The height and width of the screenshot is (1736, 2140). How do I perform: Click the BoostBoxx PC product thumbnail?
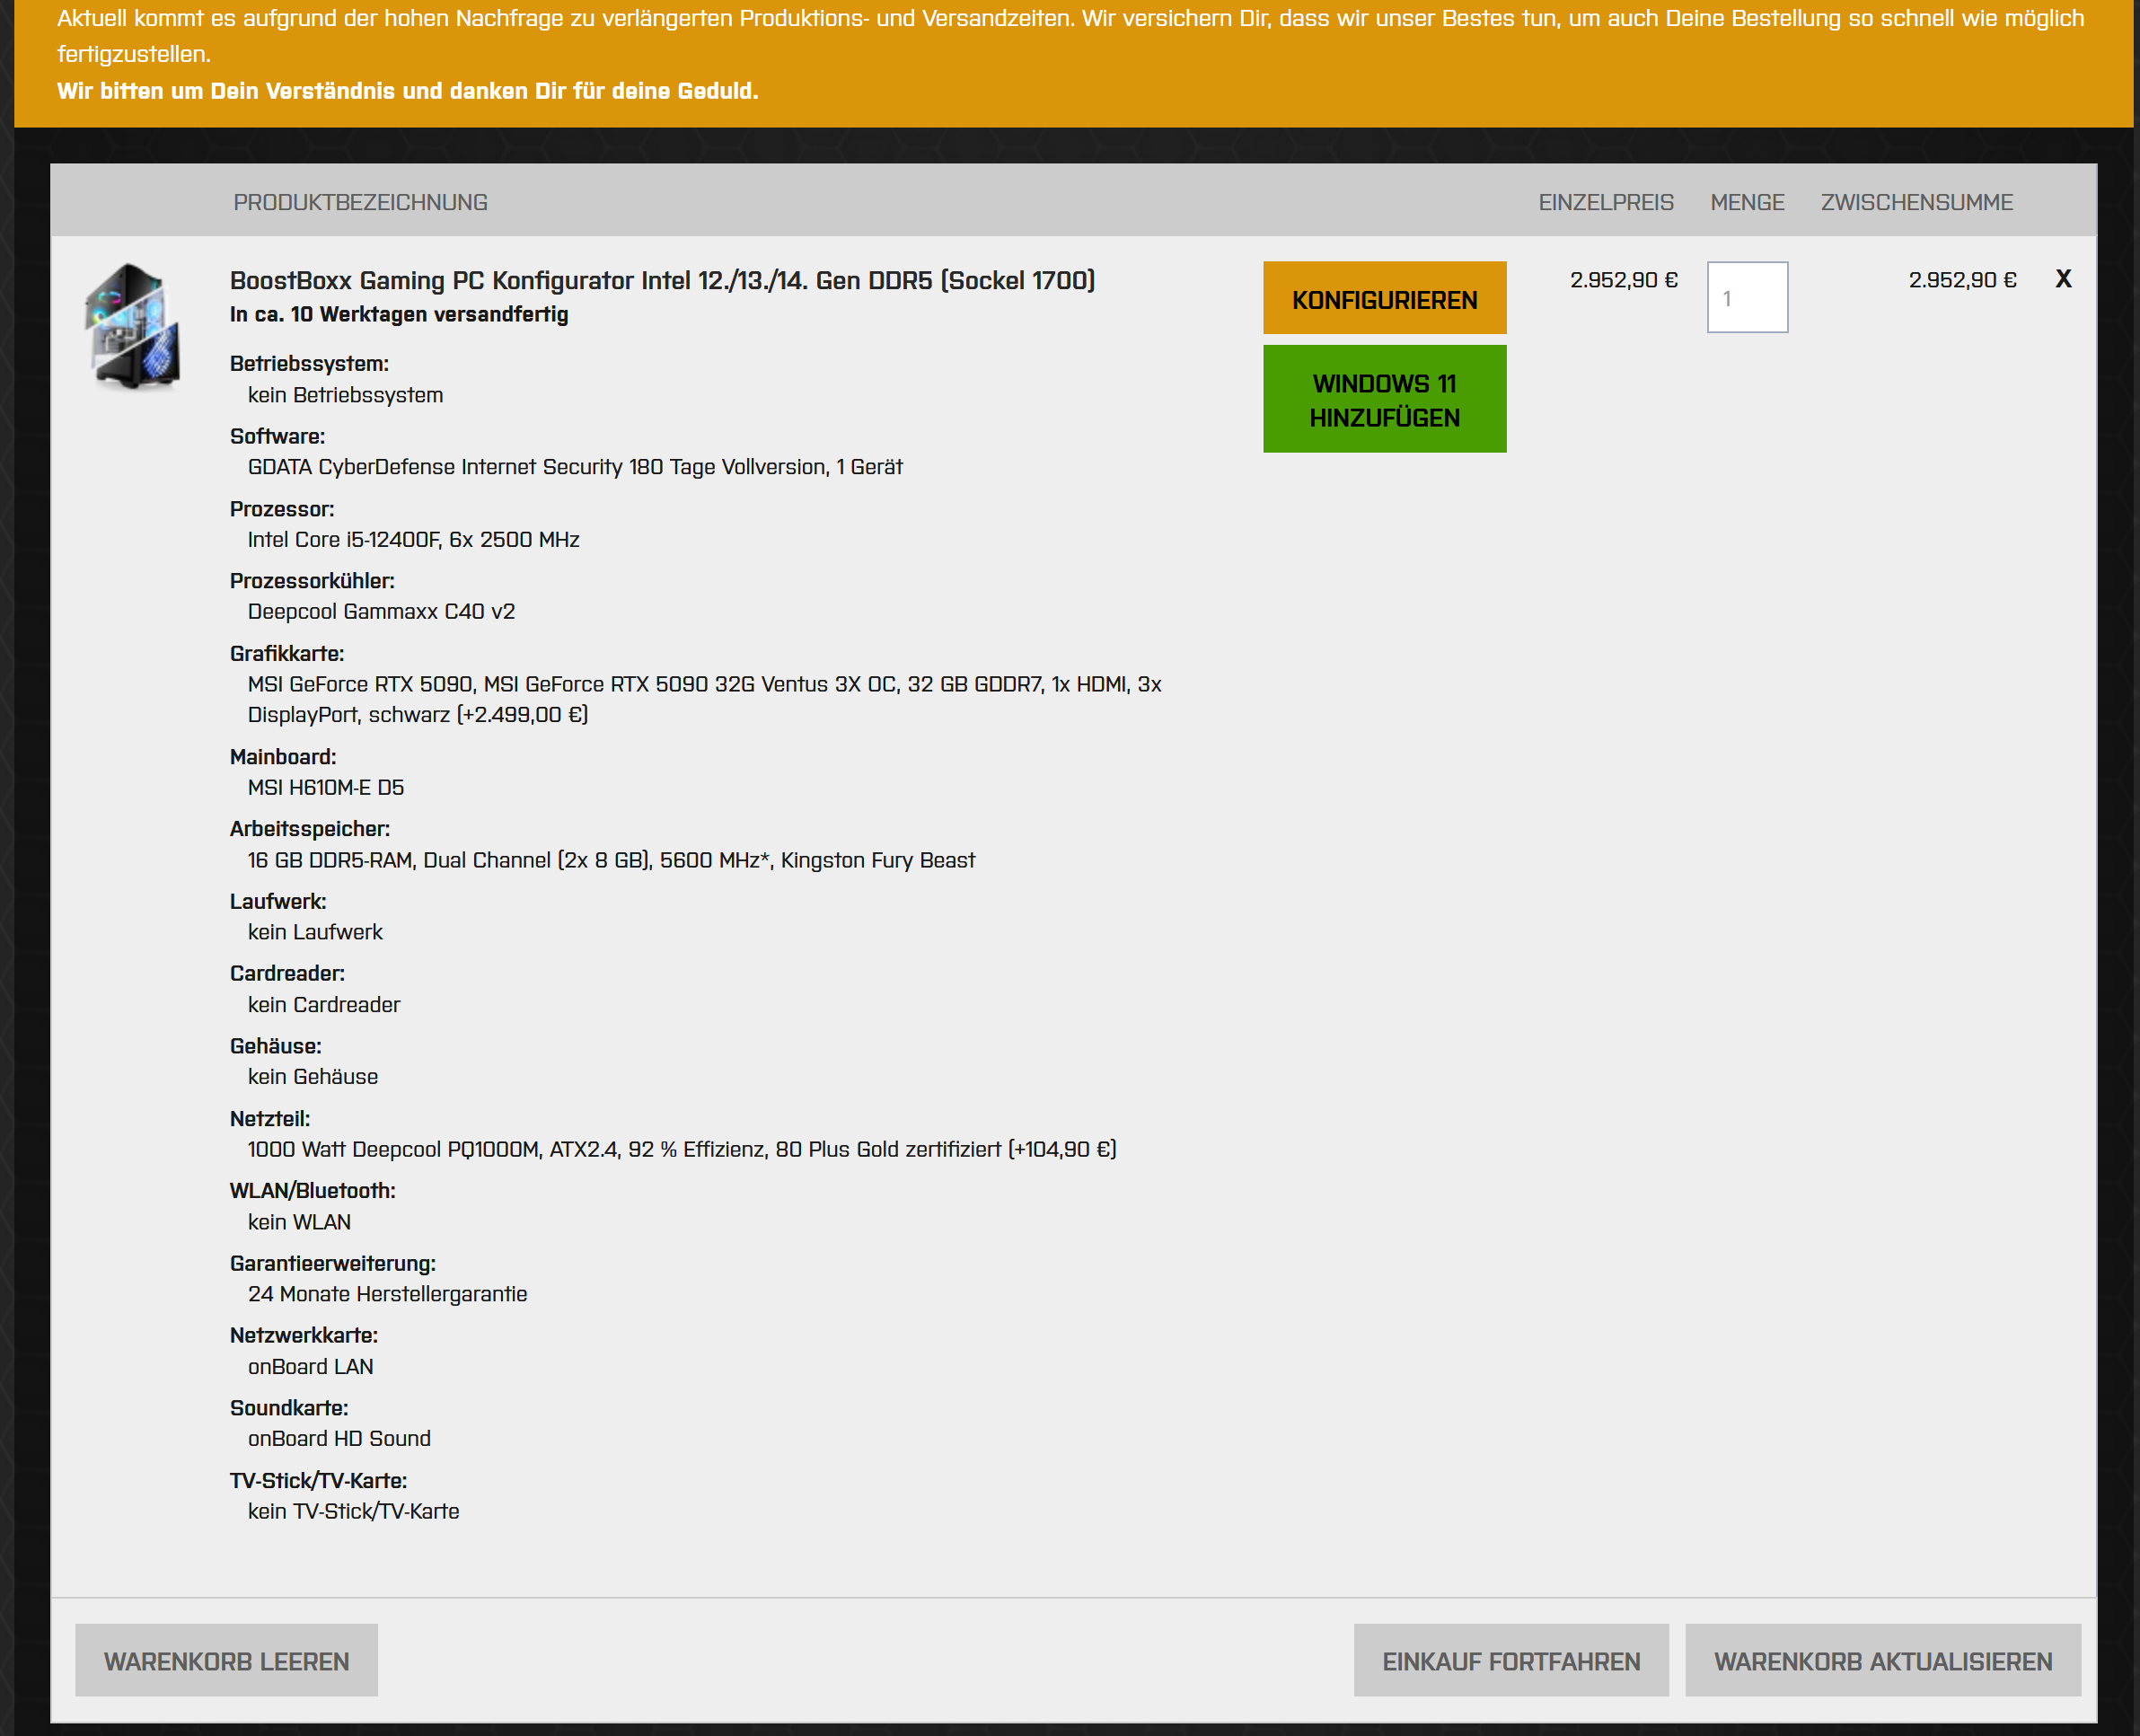pyautogui.click(x=133, y=325)
